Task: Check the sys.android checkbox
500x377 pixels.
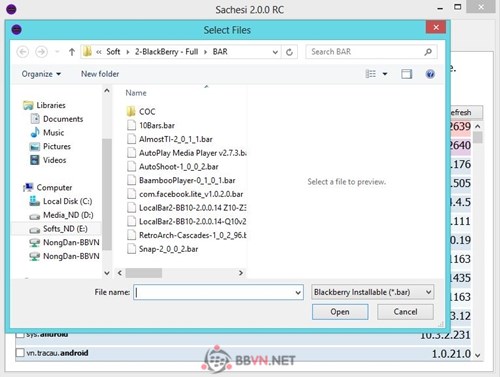Action: (20, 334)
